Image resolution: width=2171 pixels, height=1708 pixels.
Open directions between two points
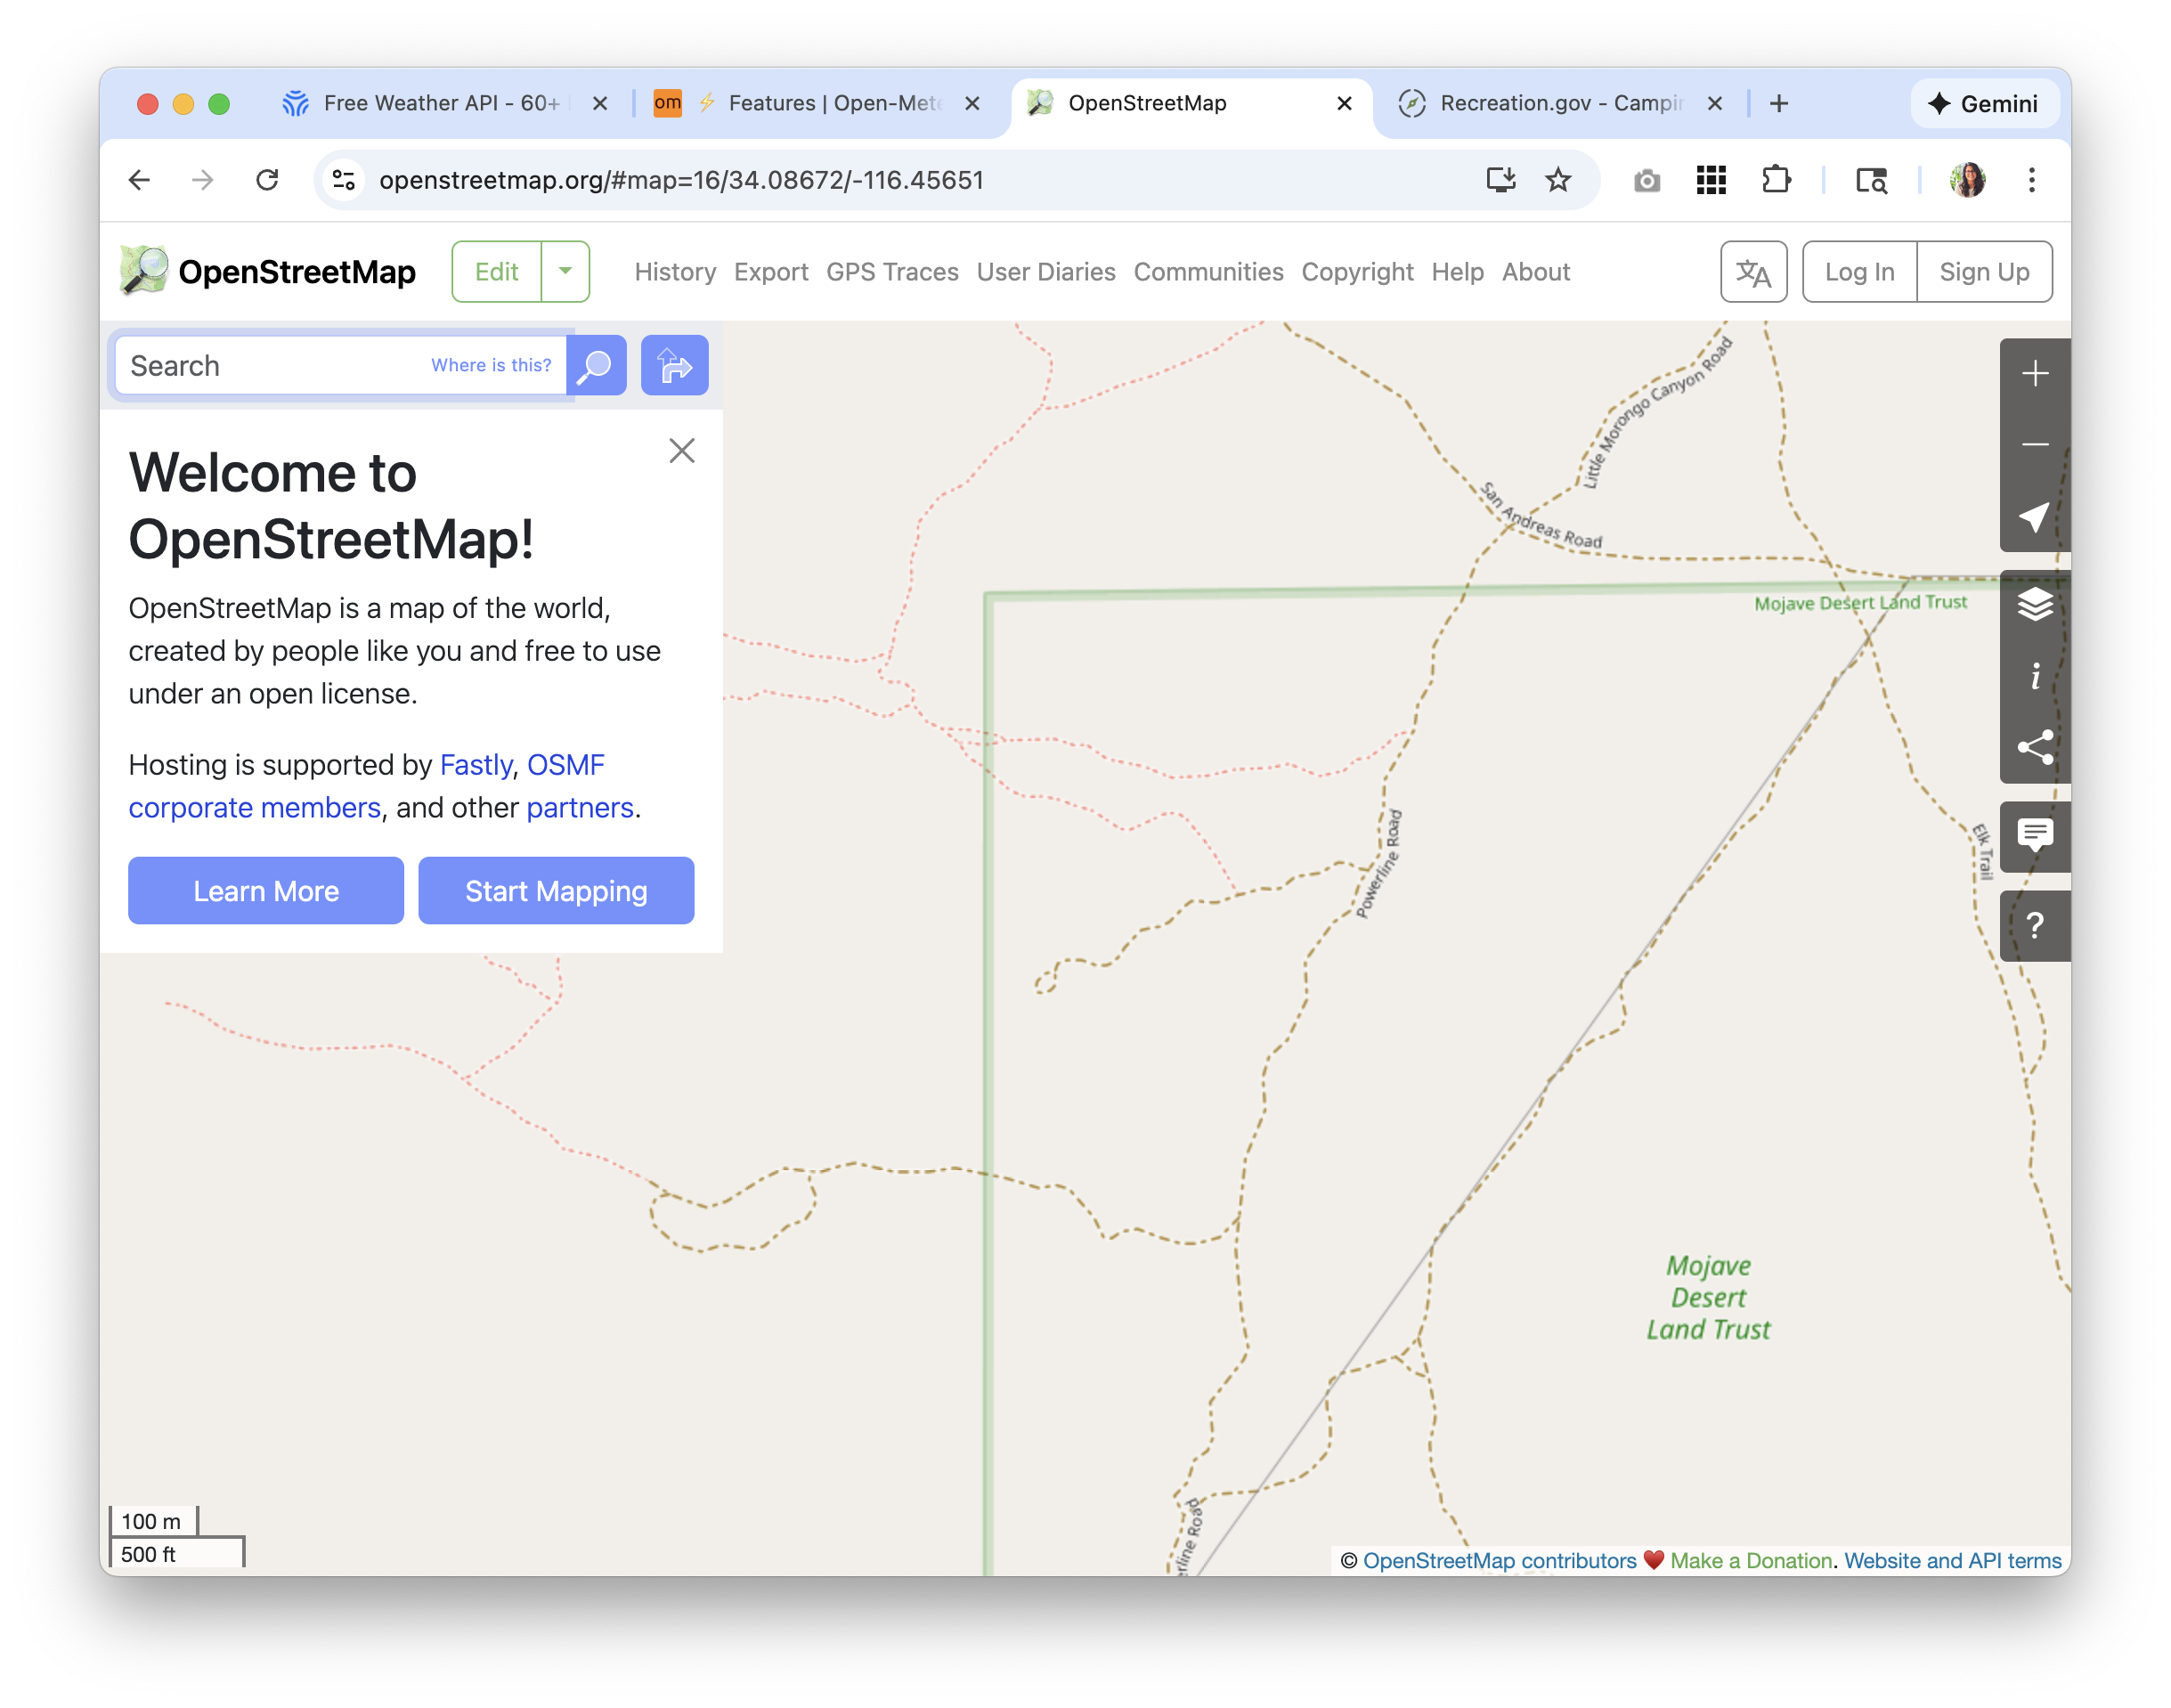pos(674,365)
